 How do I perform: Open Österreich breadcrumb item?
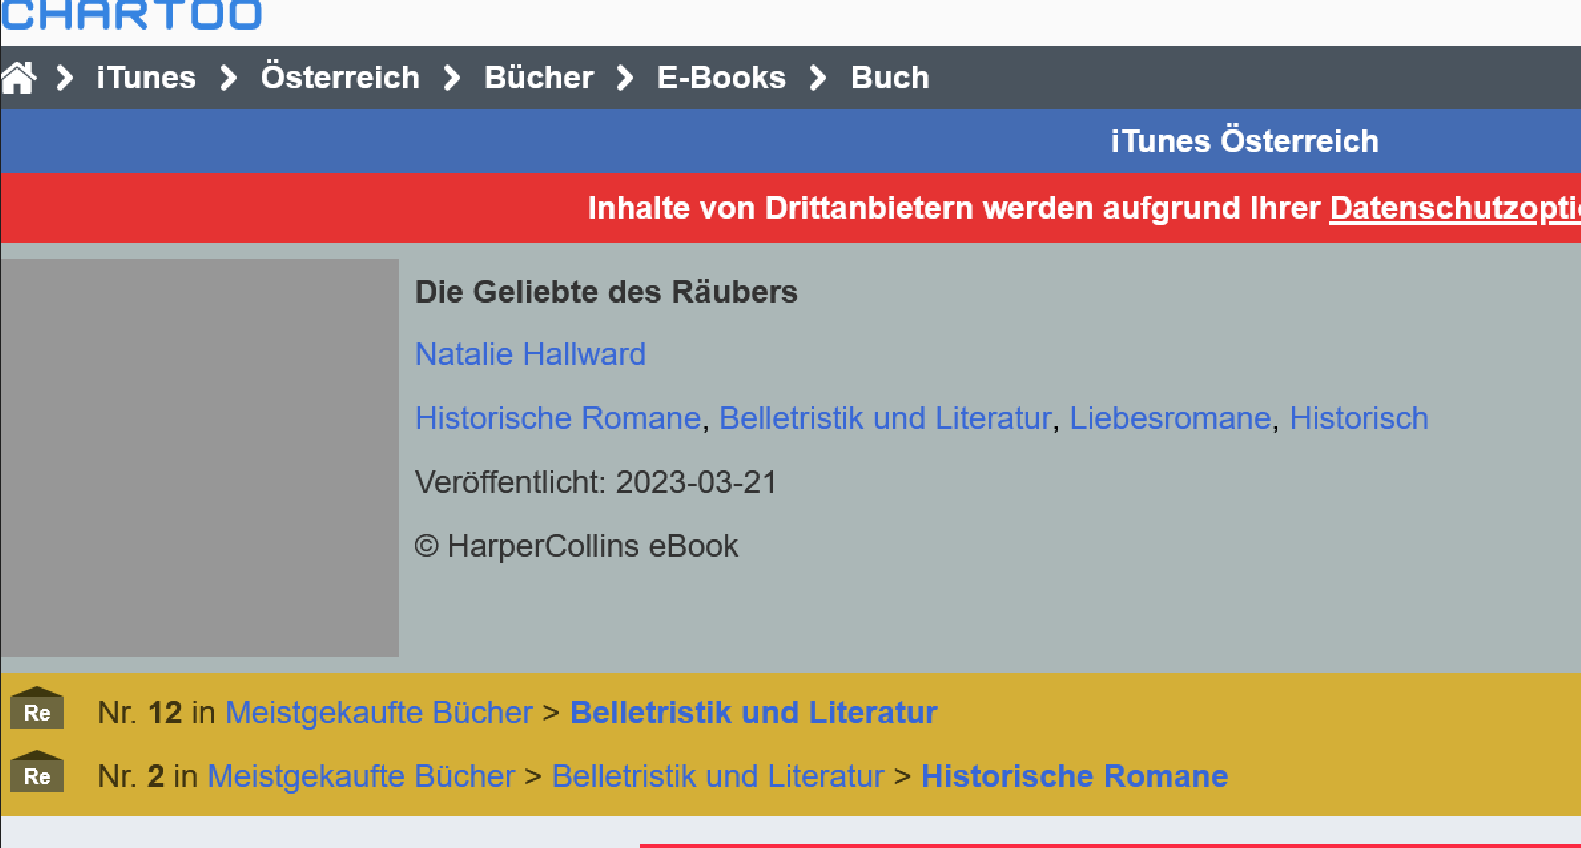pyautogui.click(x=340, y=77)
